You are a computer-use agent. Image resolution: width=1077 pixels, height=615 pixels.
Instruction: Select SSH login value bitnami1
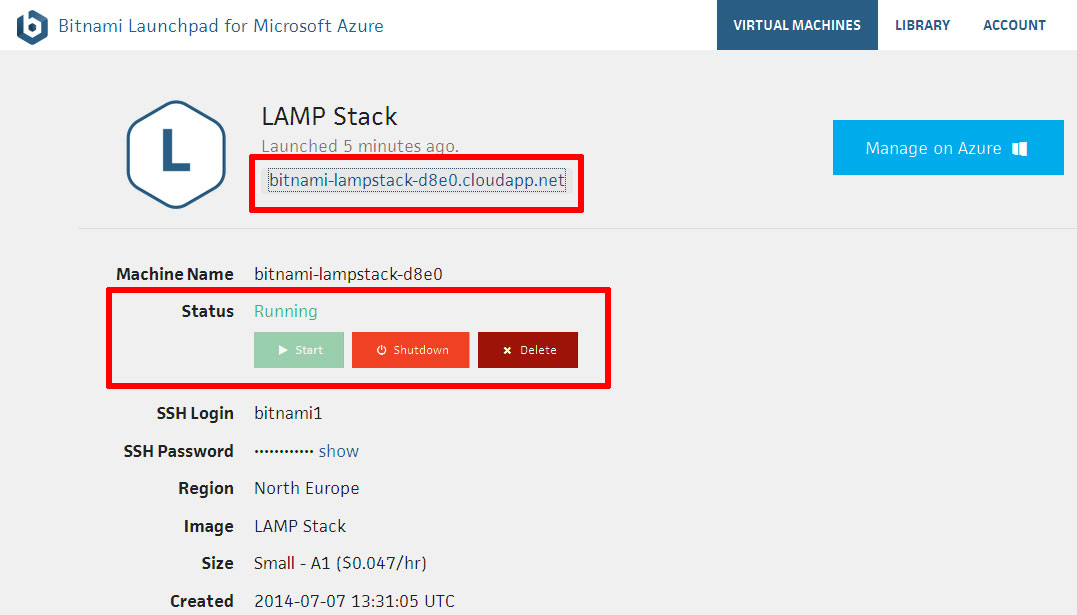[x=288, y=413]
